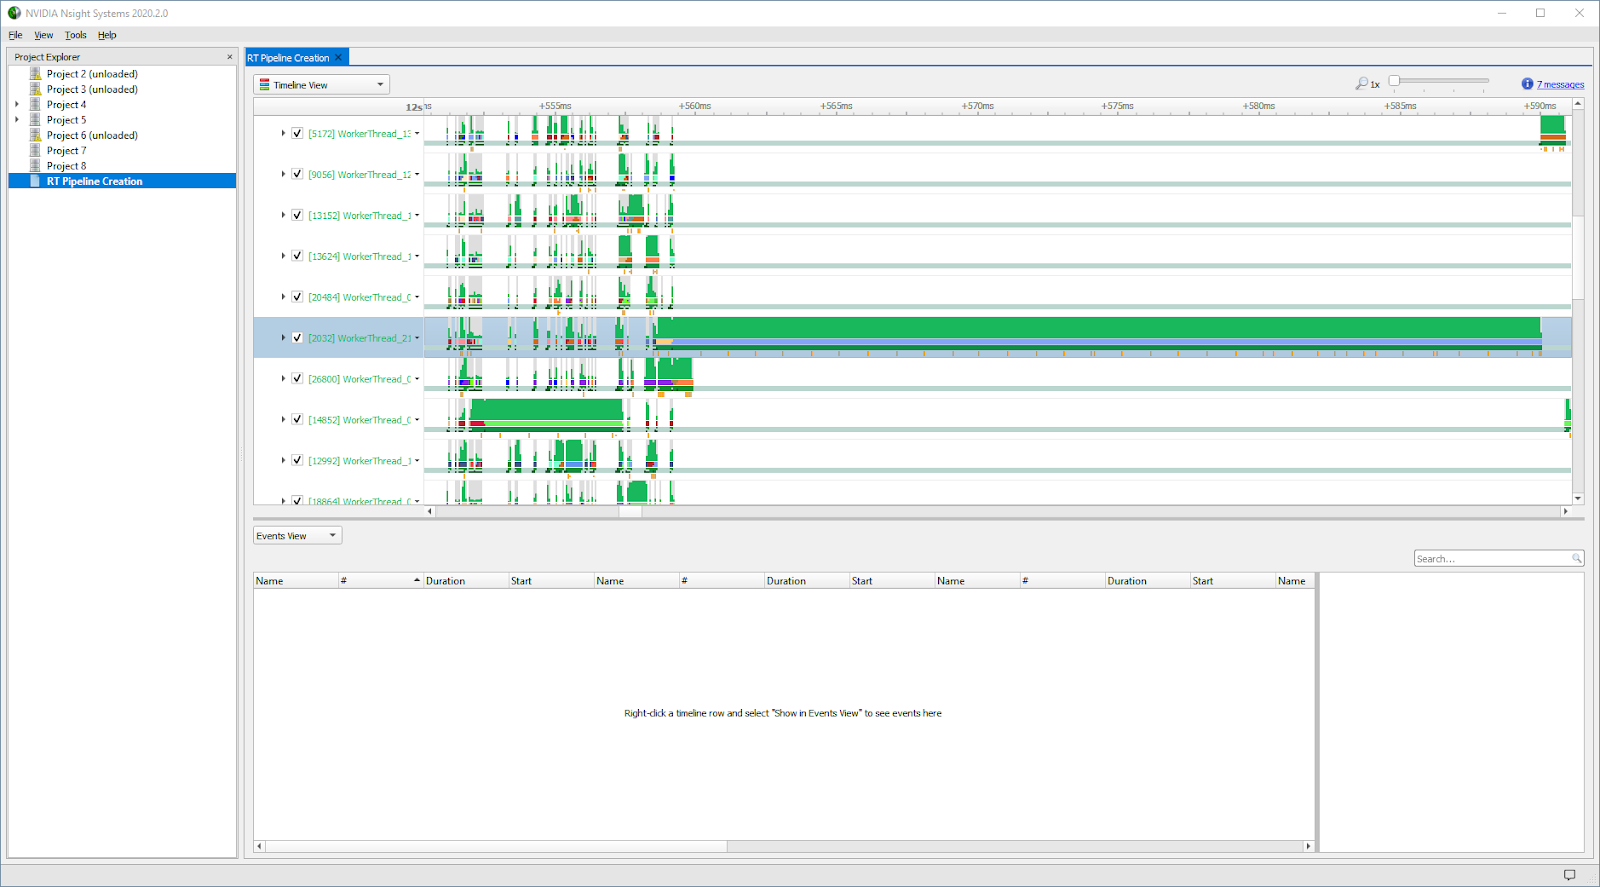Close the RT Pipeline Creation tab

(339, 58)
